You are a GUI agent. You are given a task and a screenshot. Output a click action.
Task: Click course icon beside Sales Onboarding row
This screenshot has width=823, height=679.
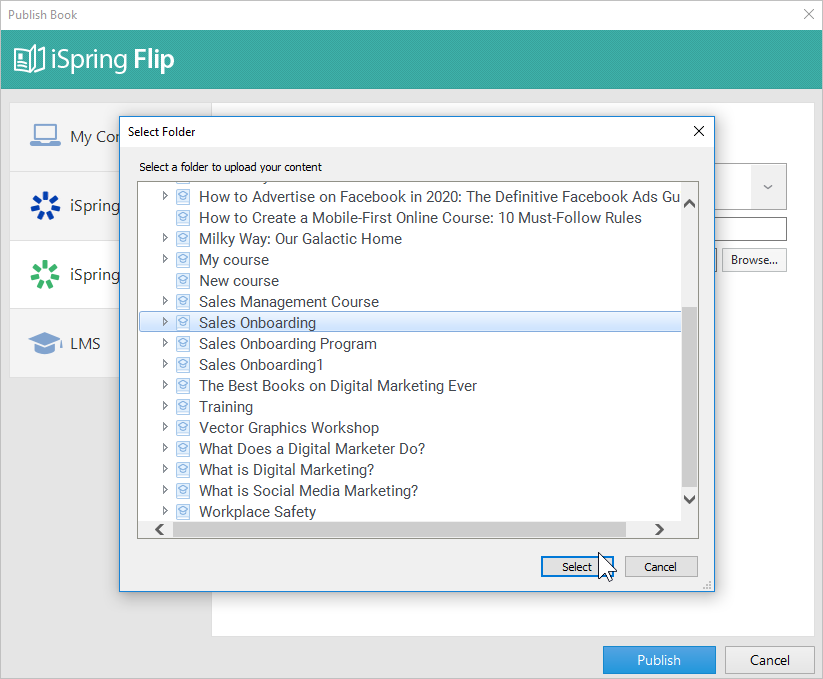point(183,322)
